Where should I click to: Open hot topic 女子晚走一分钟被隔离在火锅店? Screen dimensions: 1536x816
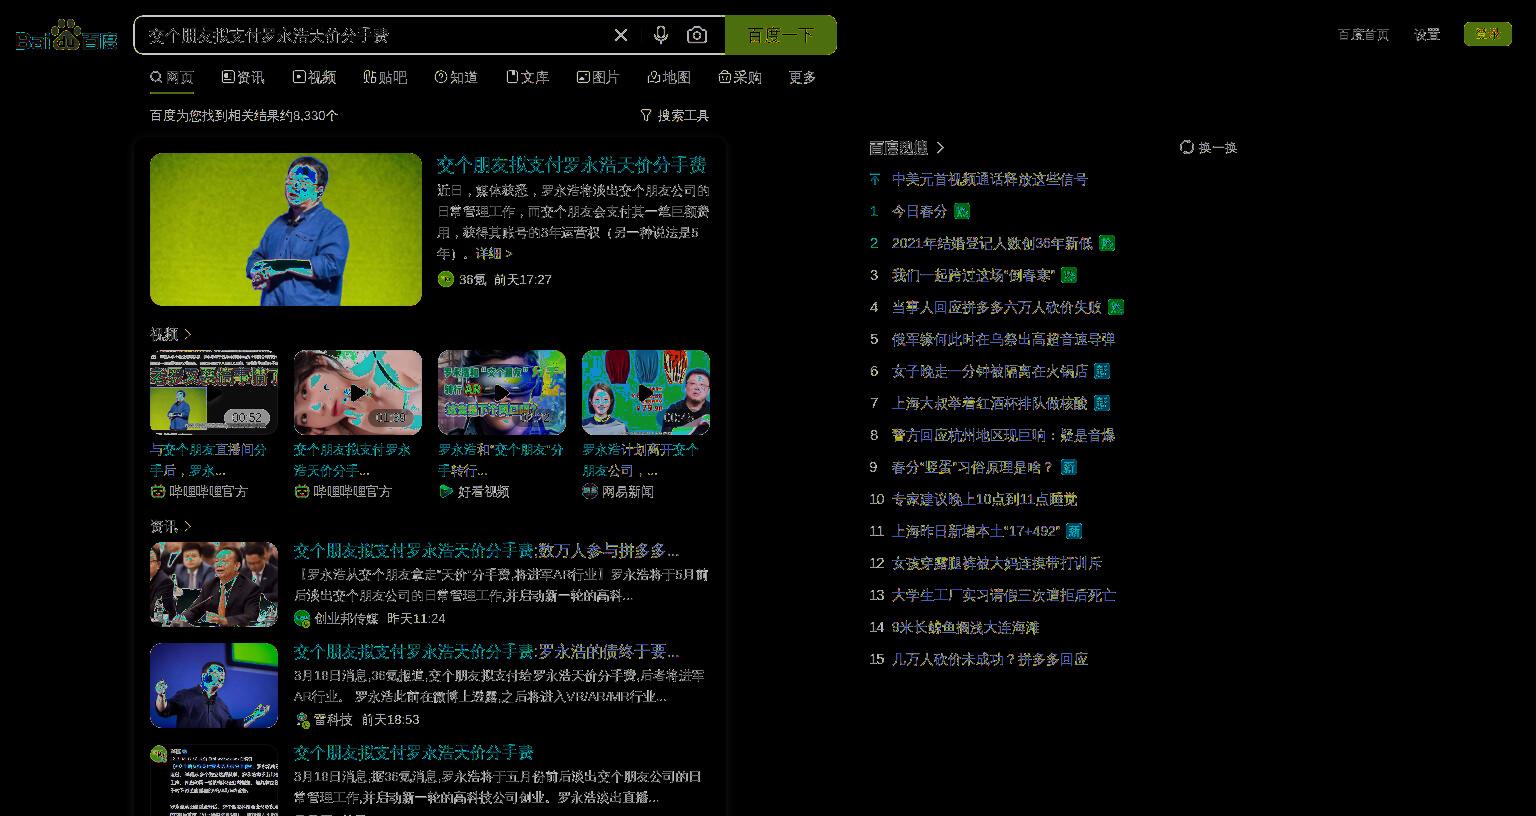(989, 371)
